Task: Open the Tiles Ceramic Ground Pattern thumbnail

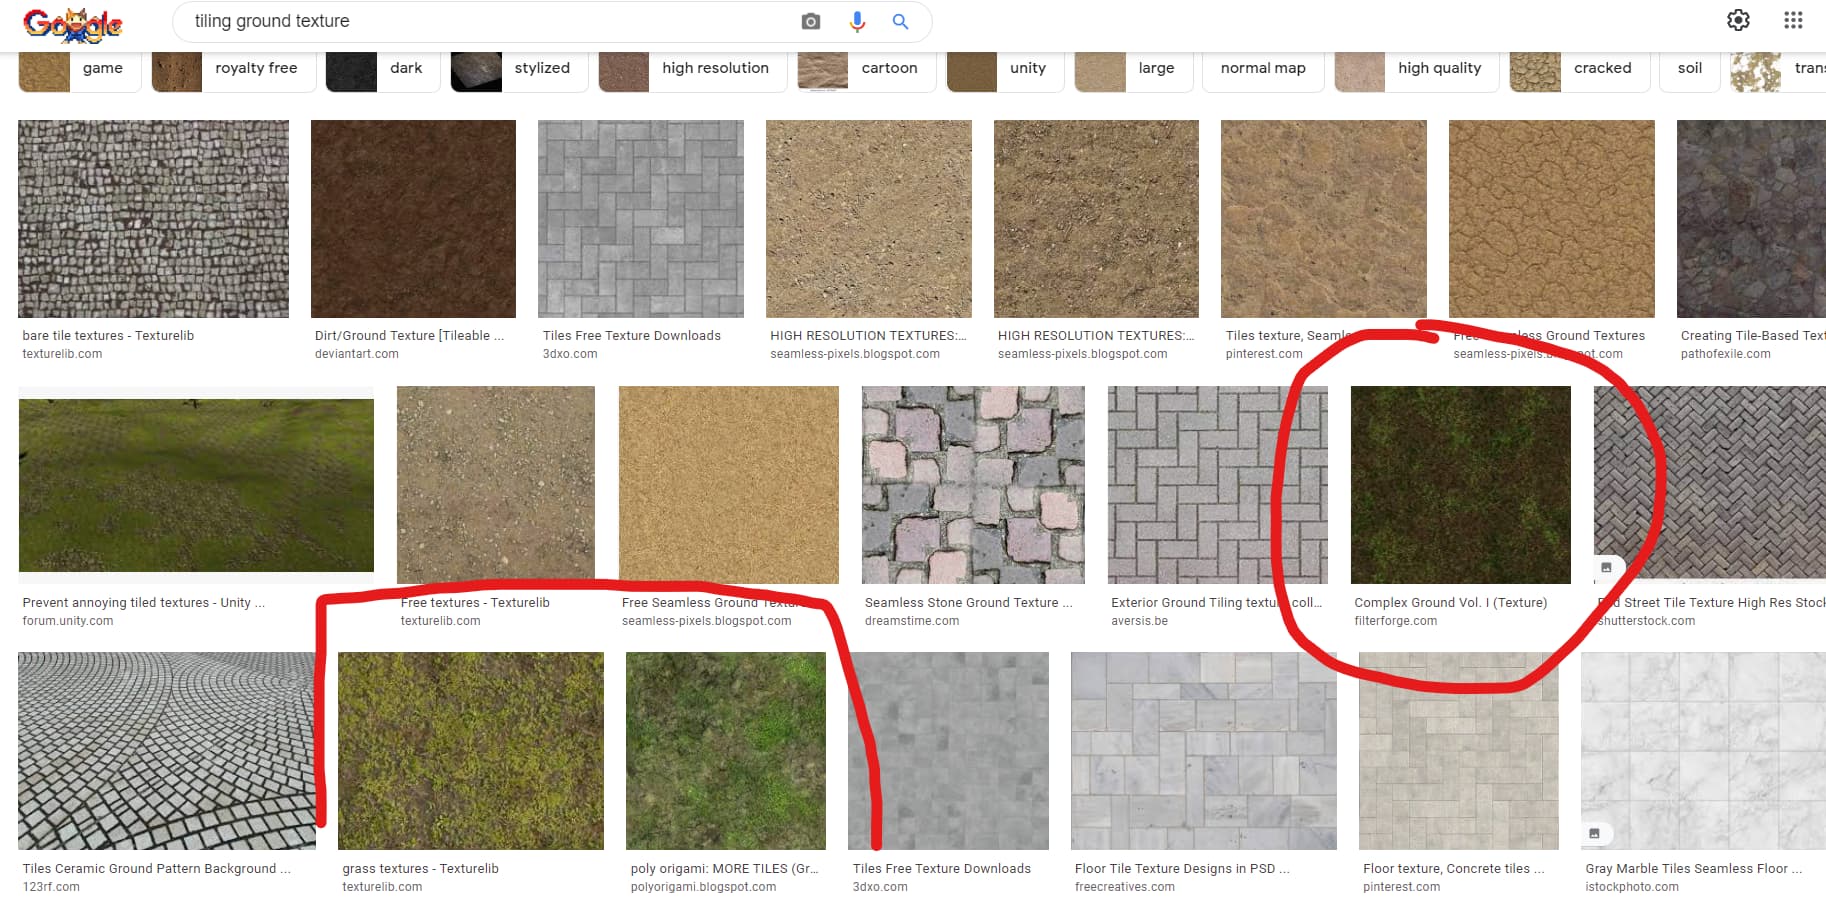Action: pos(167,751)
